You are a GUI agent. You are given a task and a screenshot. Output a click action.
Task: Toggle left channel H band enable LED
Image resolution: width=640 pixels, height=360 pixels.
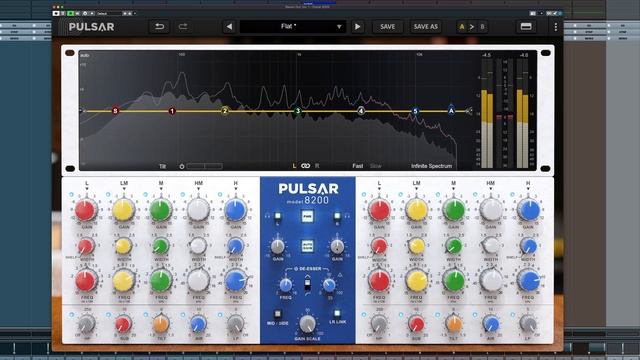tap(220, 195)
